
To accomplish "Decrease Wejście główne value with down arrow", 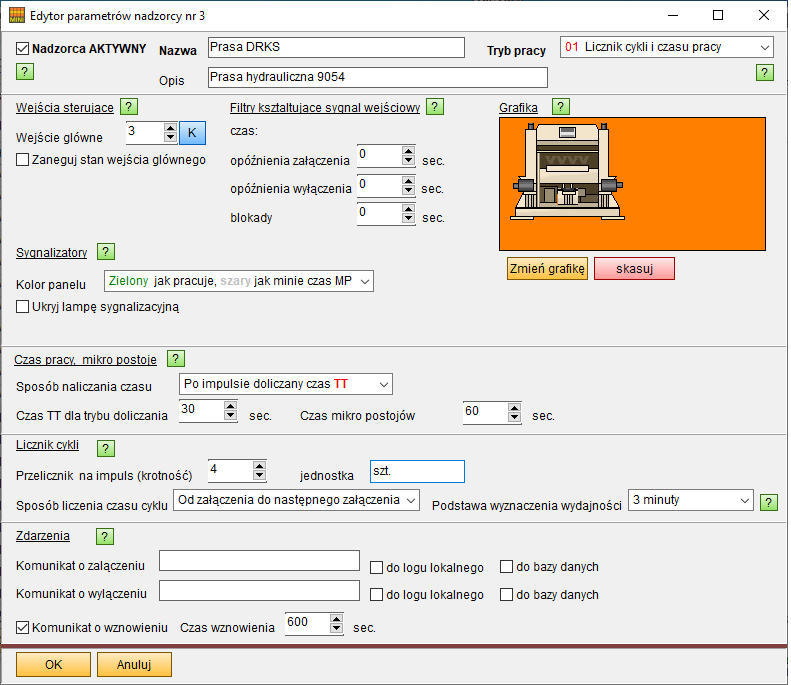I will point(171,138).
